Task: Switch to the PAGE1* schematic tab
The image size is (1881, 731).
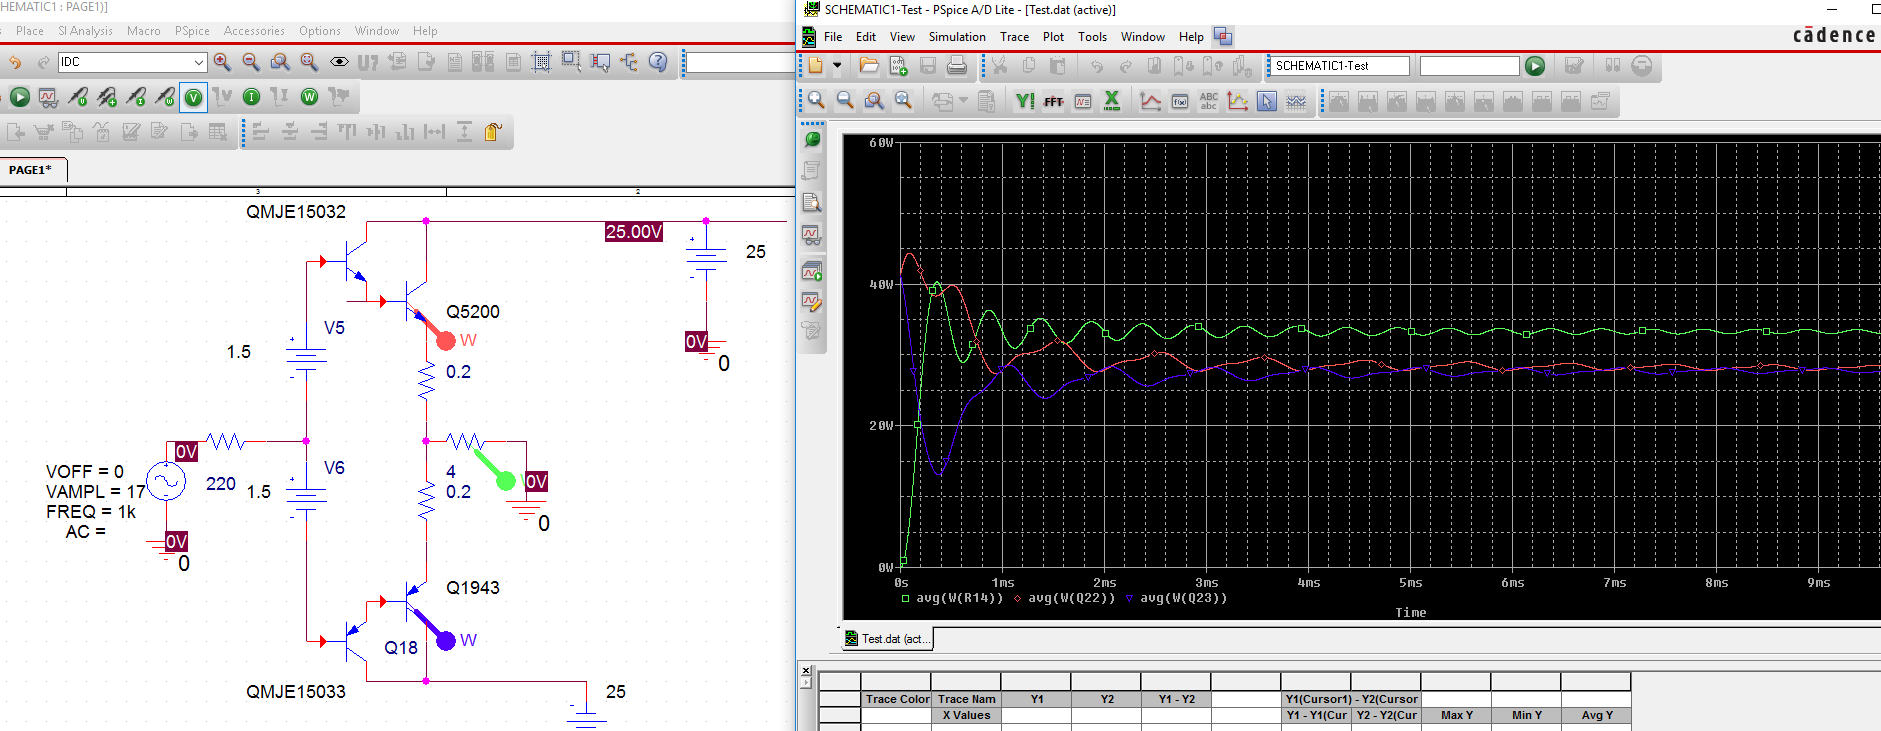Action: click(31, 170)
